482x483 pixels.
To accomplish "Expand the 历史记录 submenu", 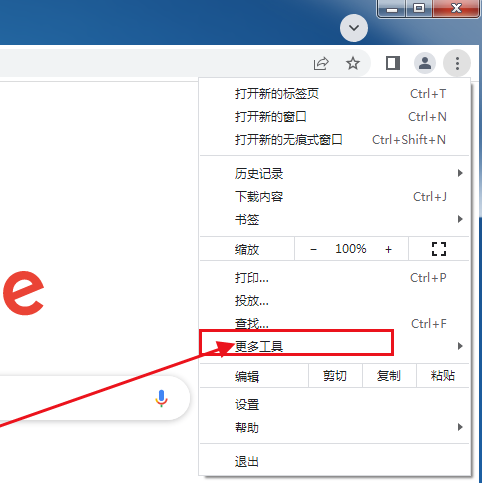I will (x=334, y=173).
